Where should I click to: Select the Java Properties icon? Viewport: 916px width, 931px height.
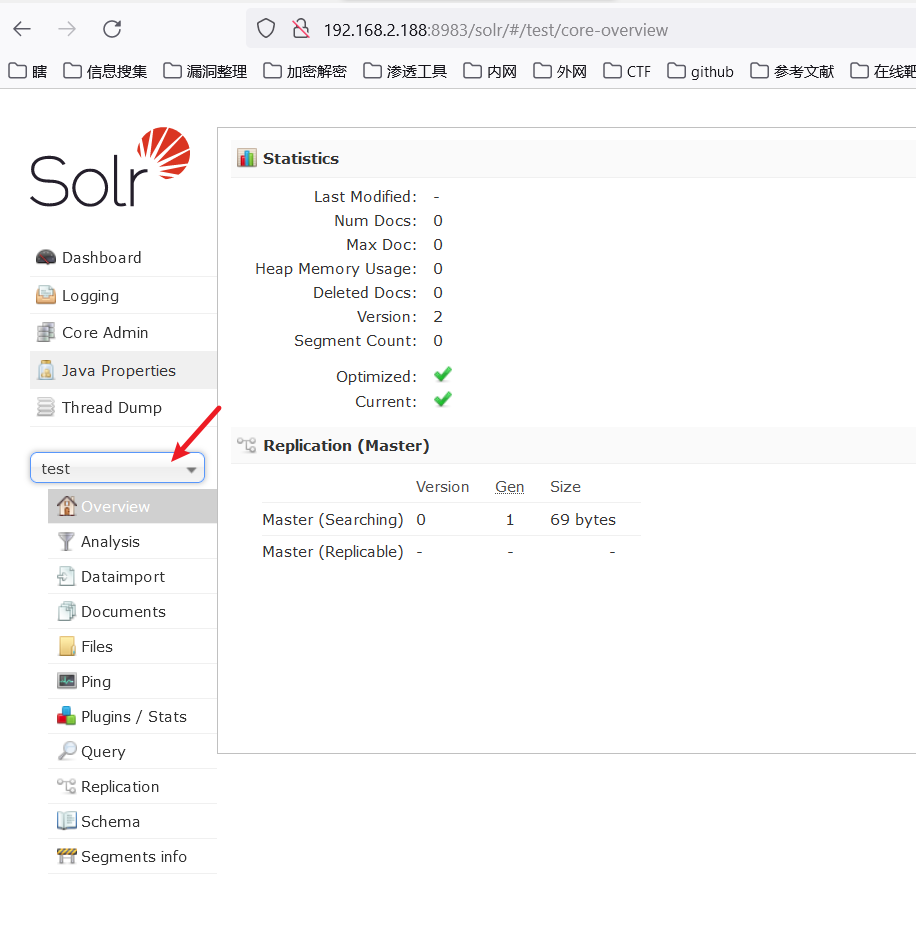(x=46, y=370)
